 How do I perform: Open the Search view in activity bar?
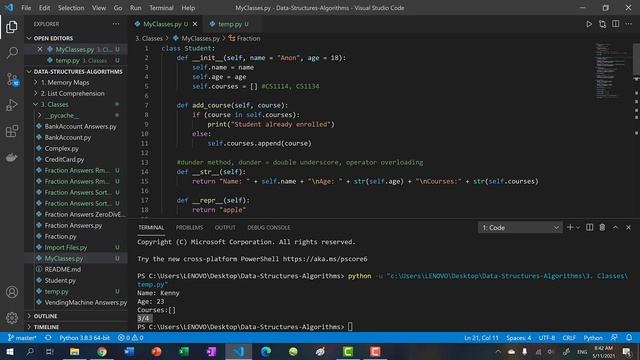[x=12, y=53]
